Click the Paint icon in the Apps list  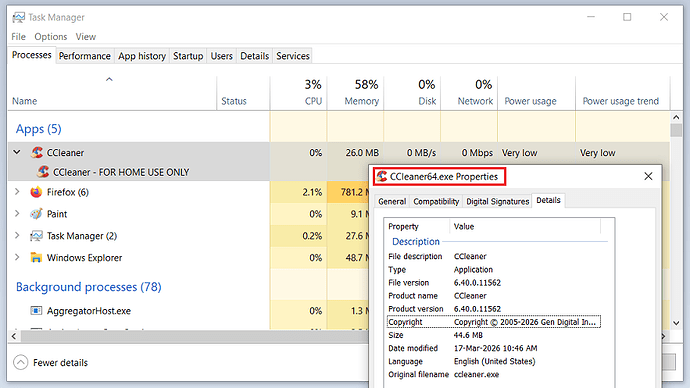[x=36, y=214]
